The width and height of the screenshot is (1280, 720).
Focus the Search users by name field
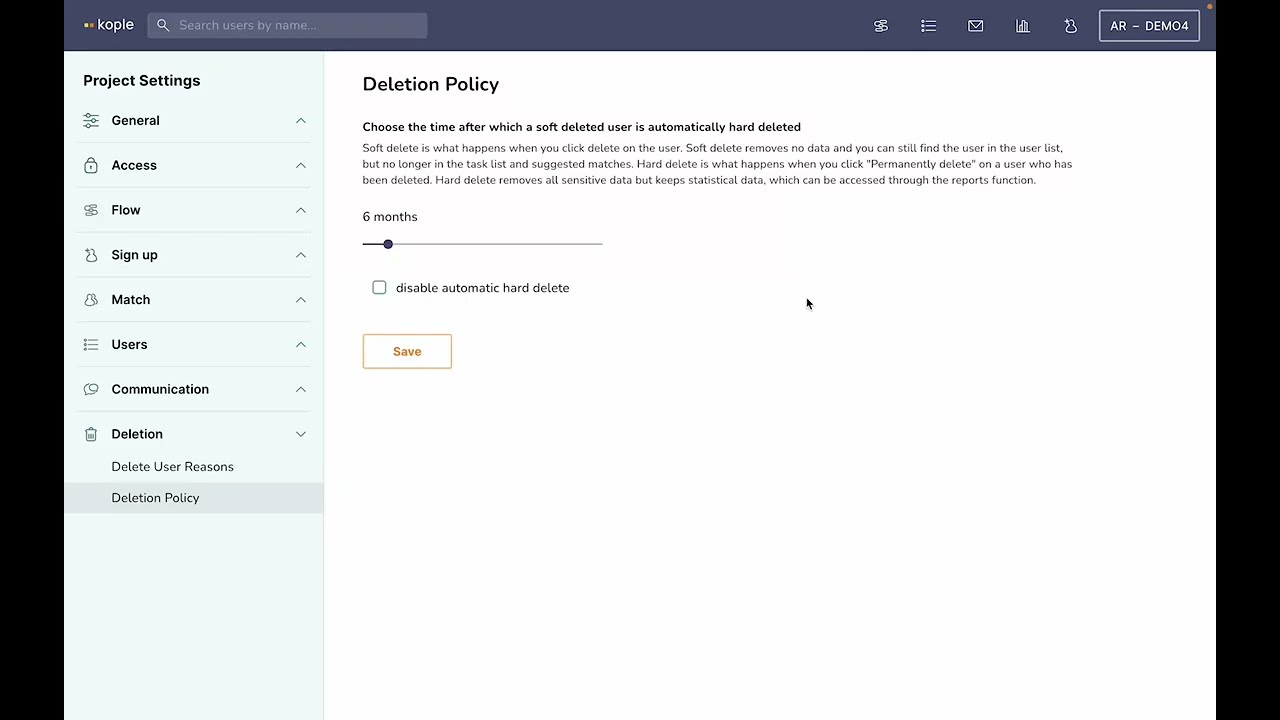[x=287, y=26]
